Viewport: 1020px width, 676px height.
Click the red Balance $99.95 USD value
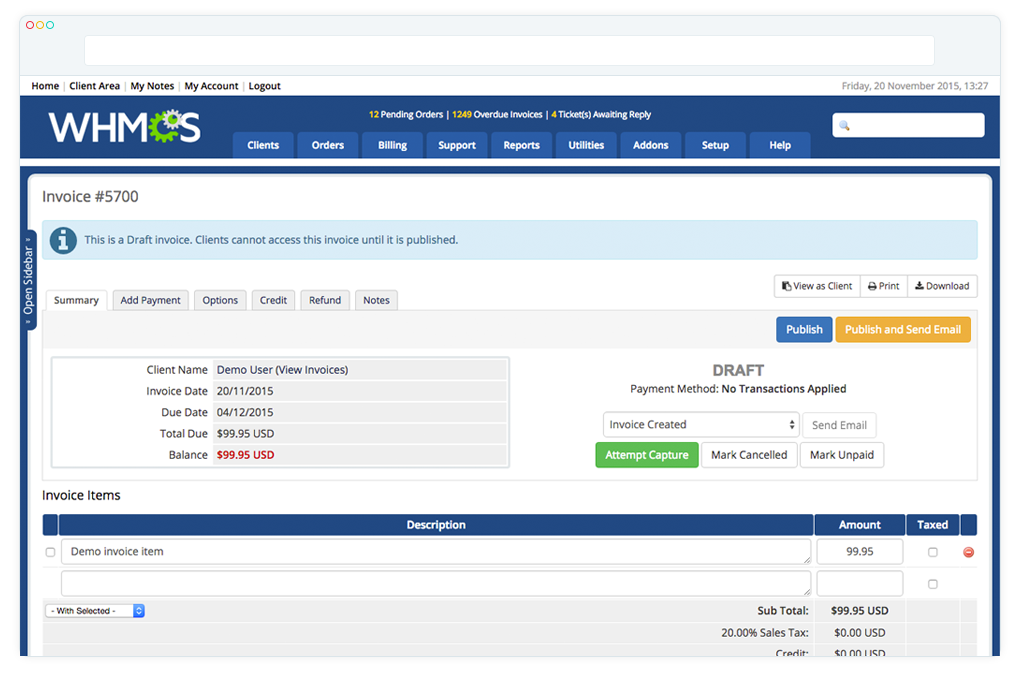245,455
